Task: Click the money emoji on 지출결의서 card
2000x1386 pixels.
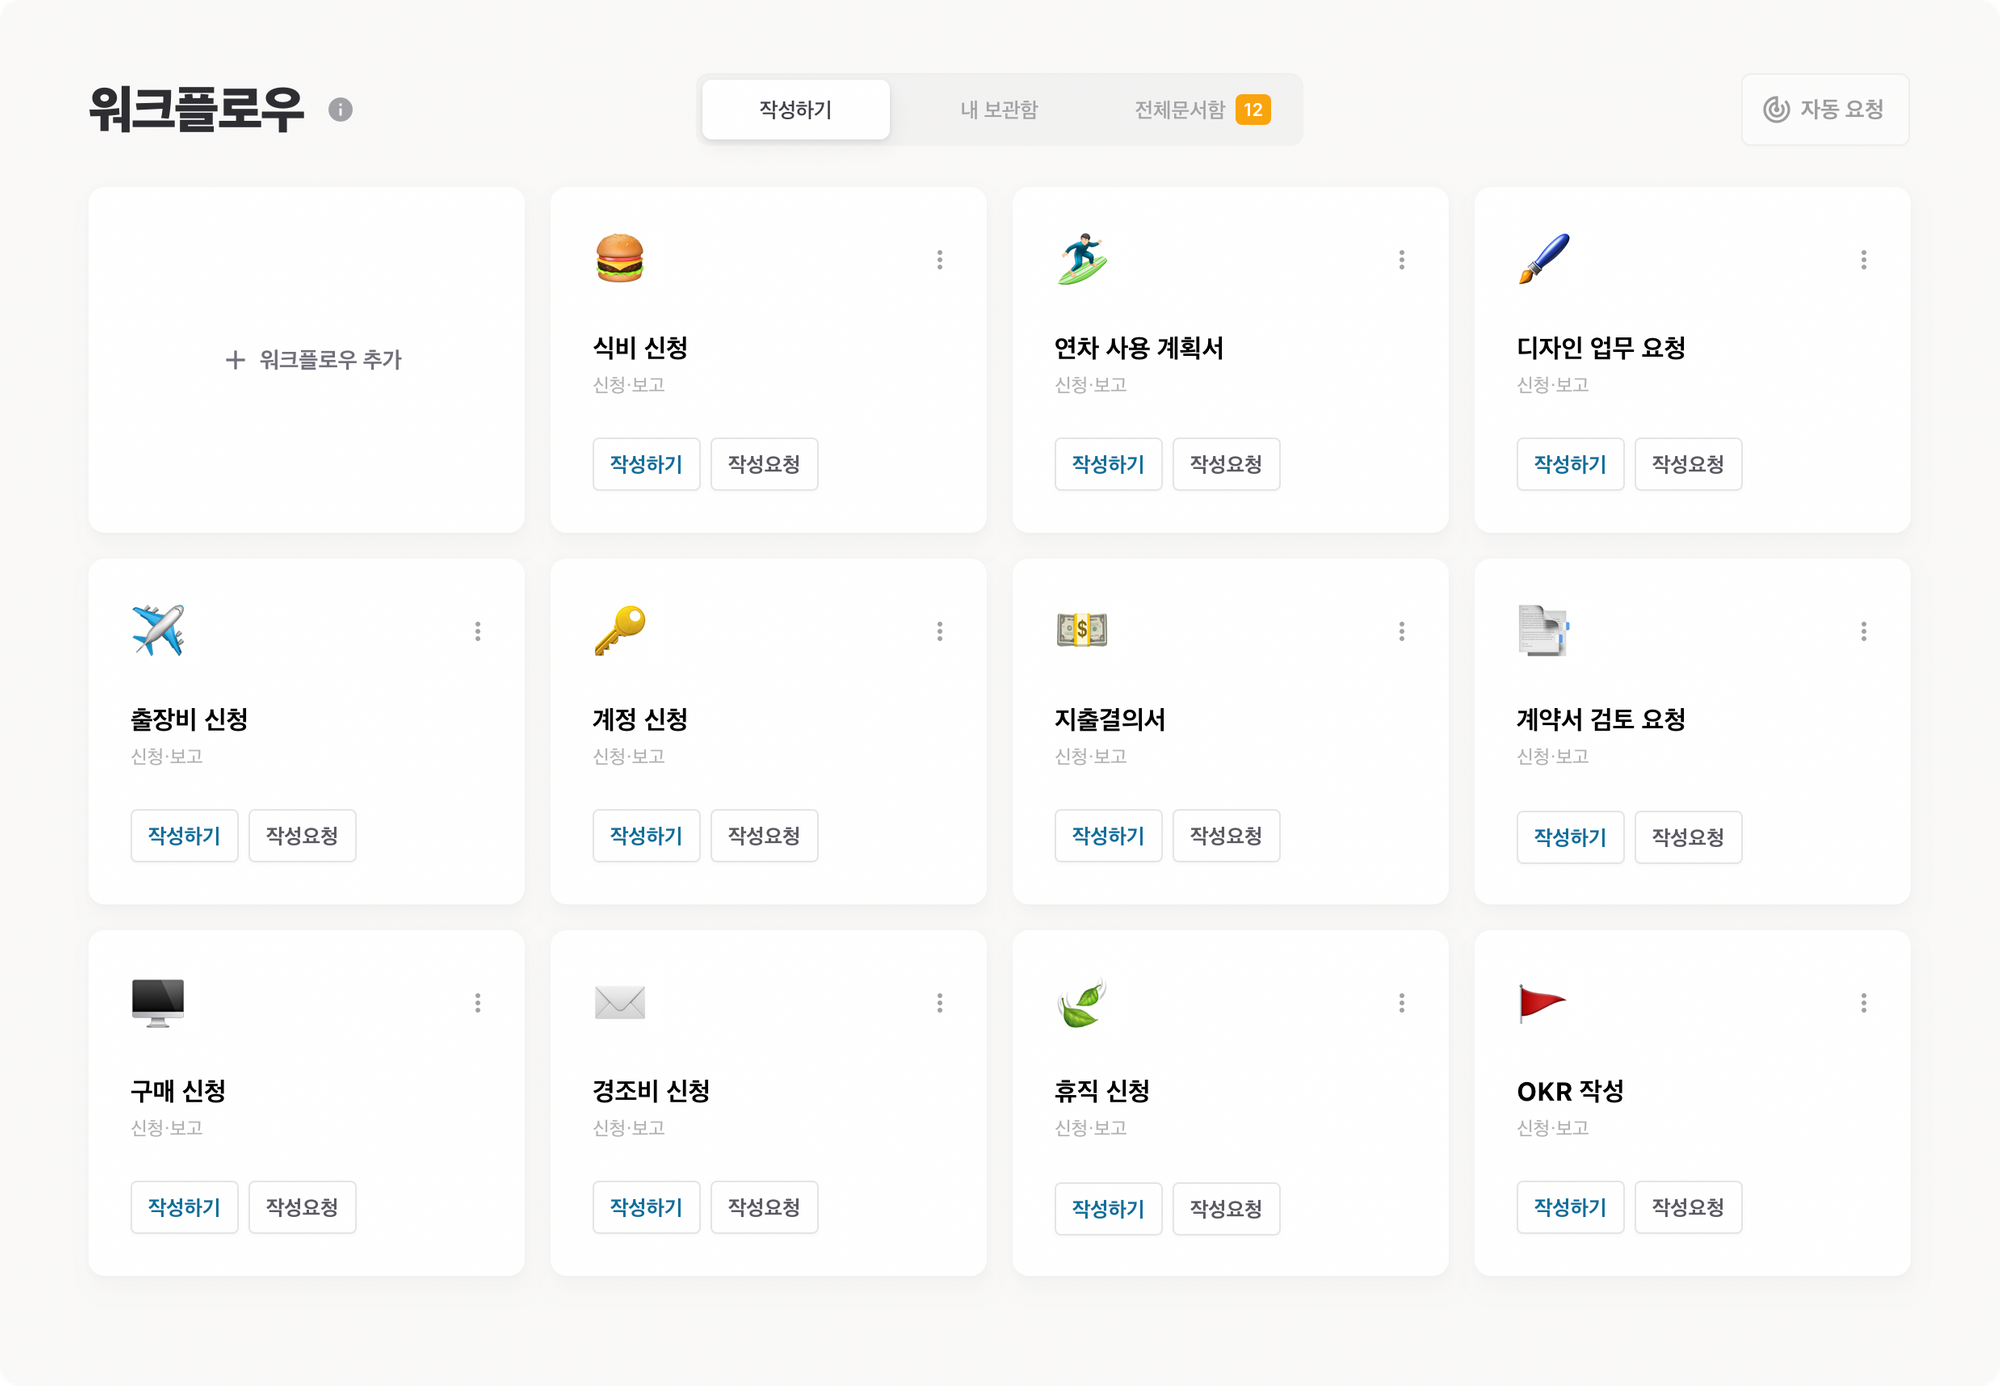Action: [x=1082, y=630]
